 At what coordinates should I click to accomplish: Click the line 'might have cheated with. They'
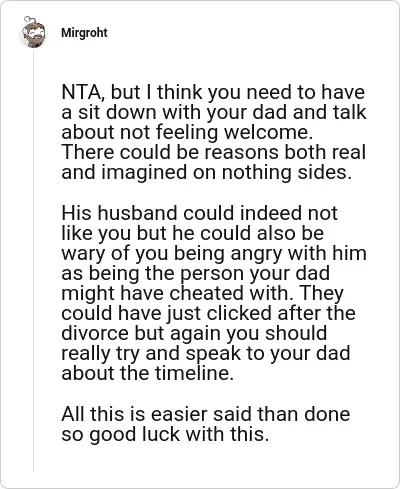202,293
